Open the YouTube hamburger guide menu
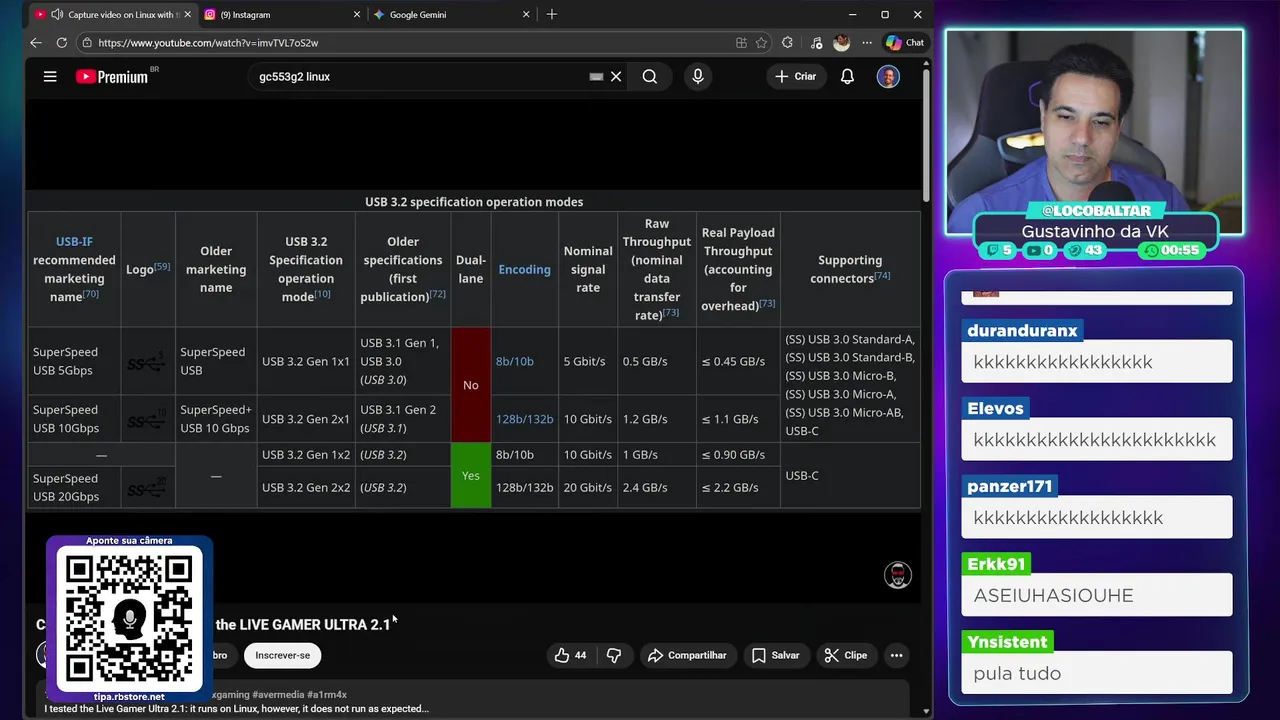 point(50,76)
